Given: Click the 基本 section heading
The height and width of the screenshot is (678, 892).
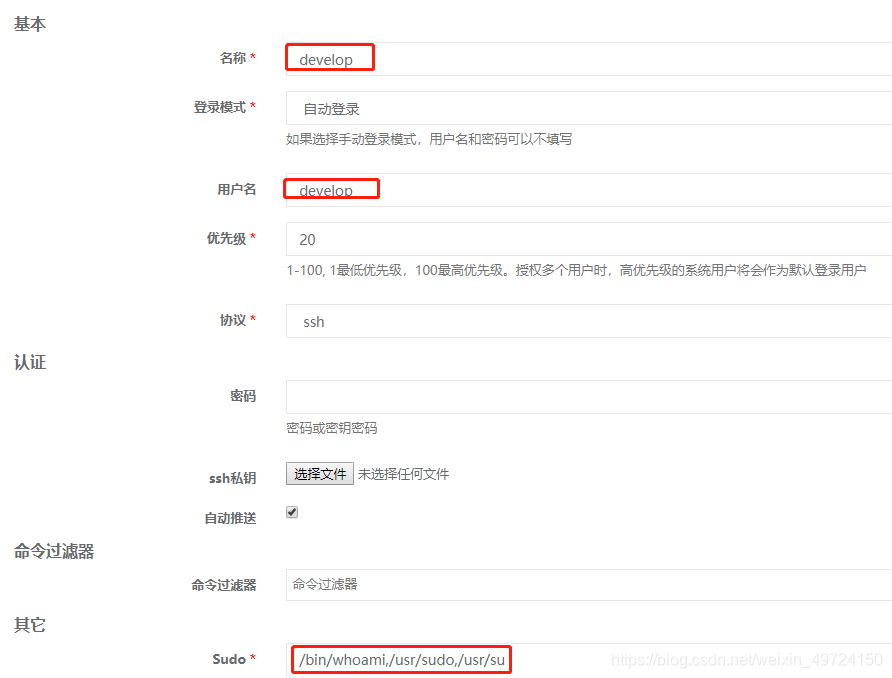Looking at the screenshot, I should pyautogui.click(x=30, y=24).
